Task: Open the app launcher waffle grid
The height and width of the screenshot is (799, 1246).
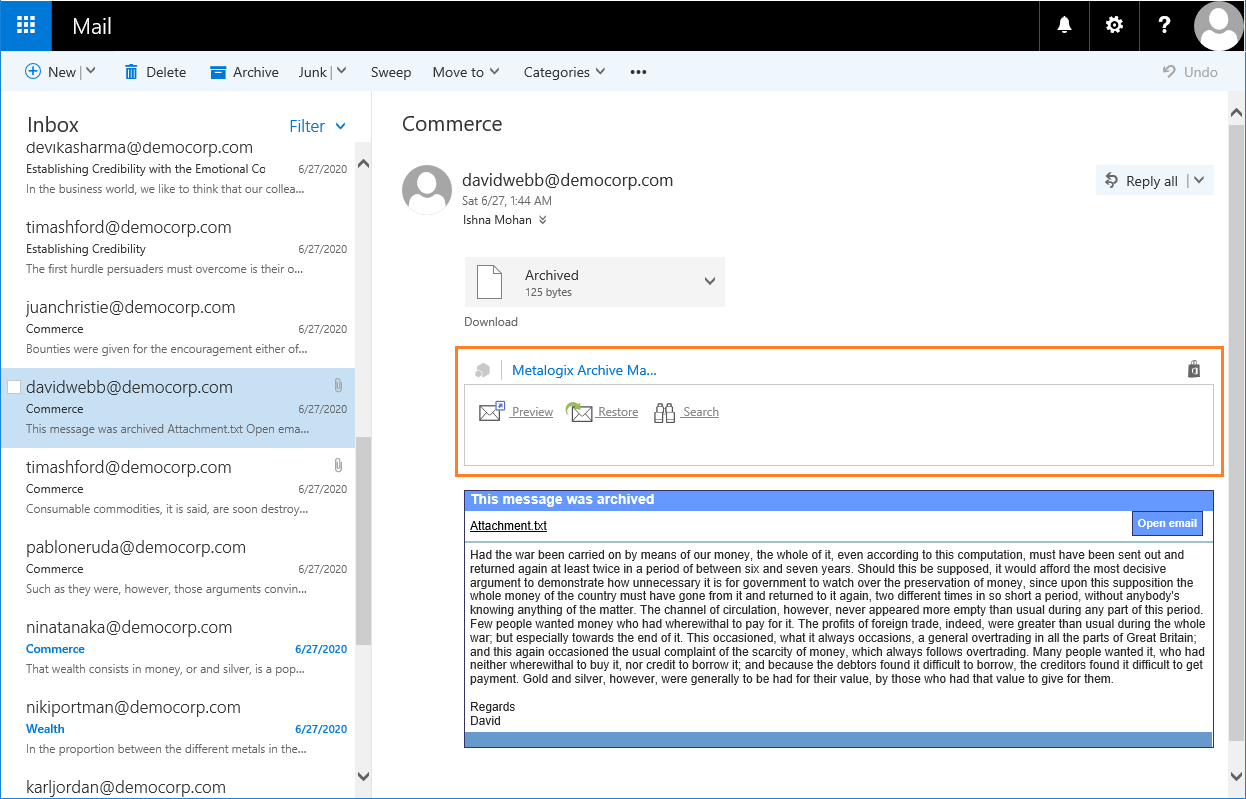Action: click(26, 26)
